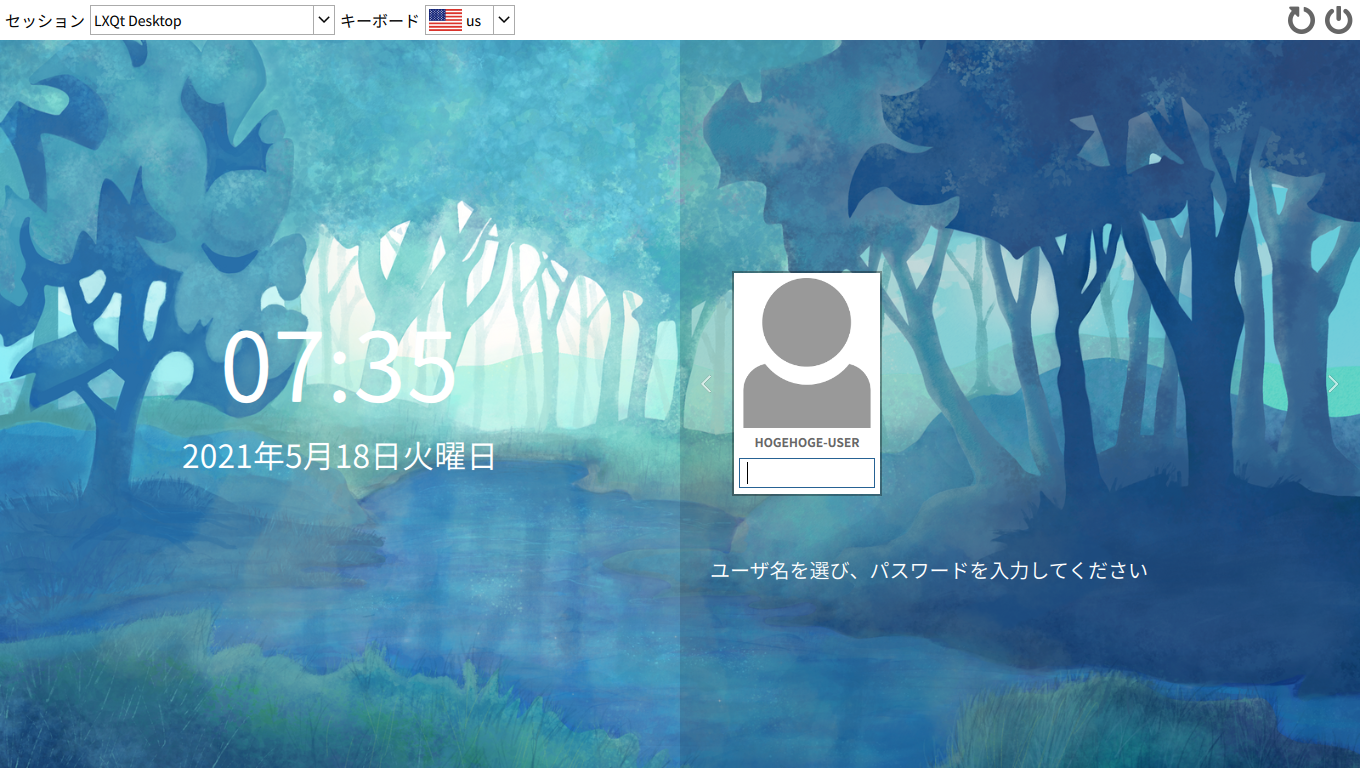Screen dimensions: 1360x768
Task: Click the キーボード label
Action: coord(380,20)
